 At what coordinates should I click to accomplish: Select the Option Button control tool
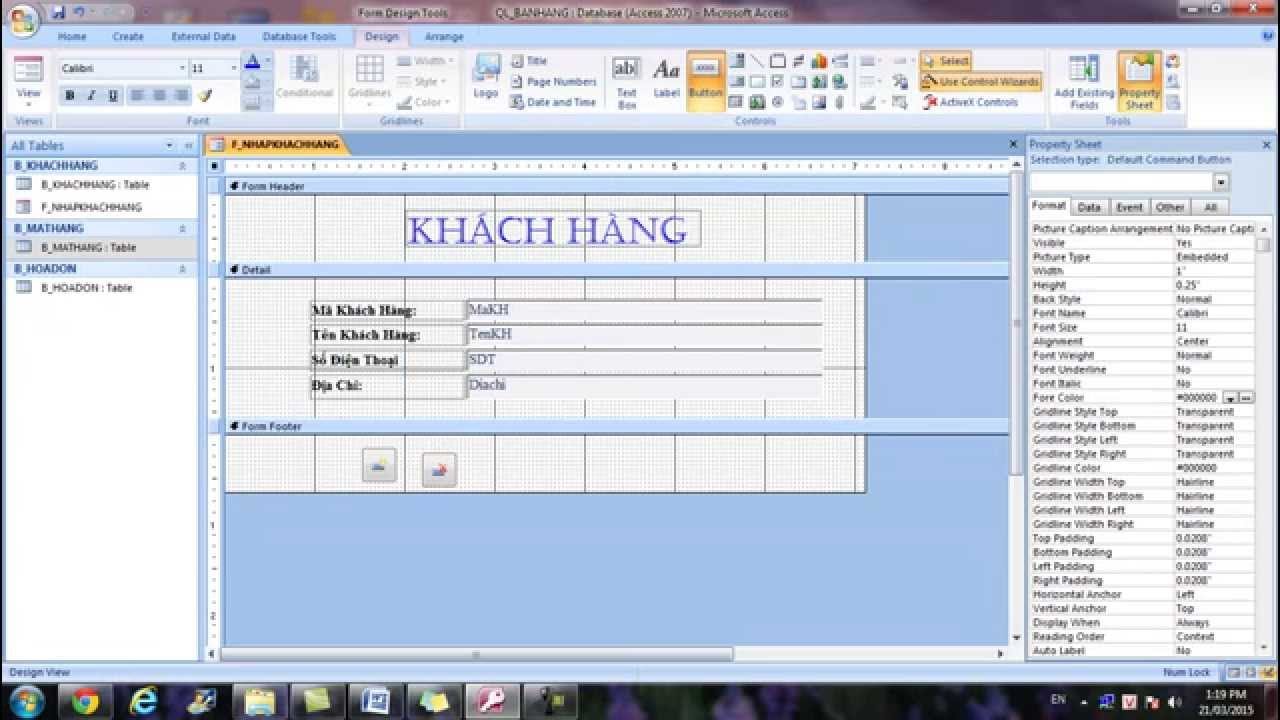click(777, 102)
